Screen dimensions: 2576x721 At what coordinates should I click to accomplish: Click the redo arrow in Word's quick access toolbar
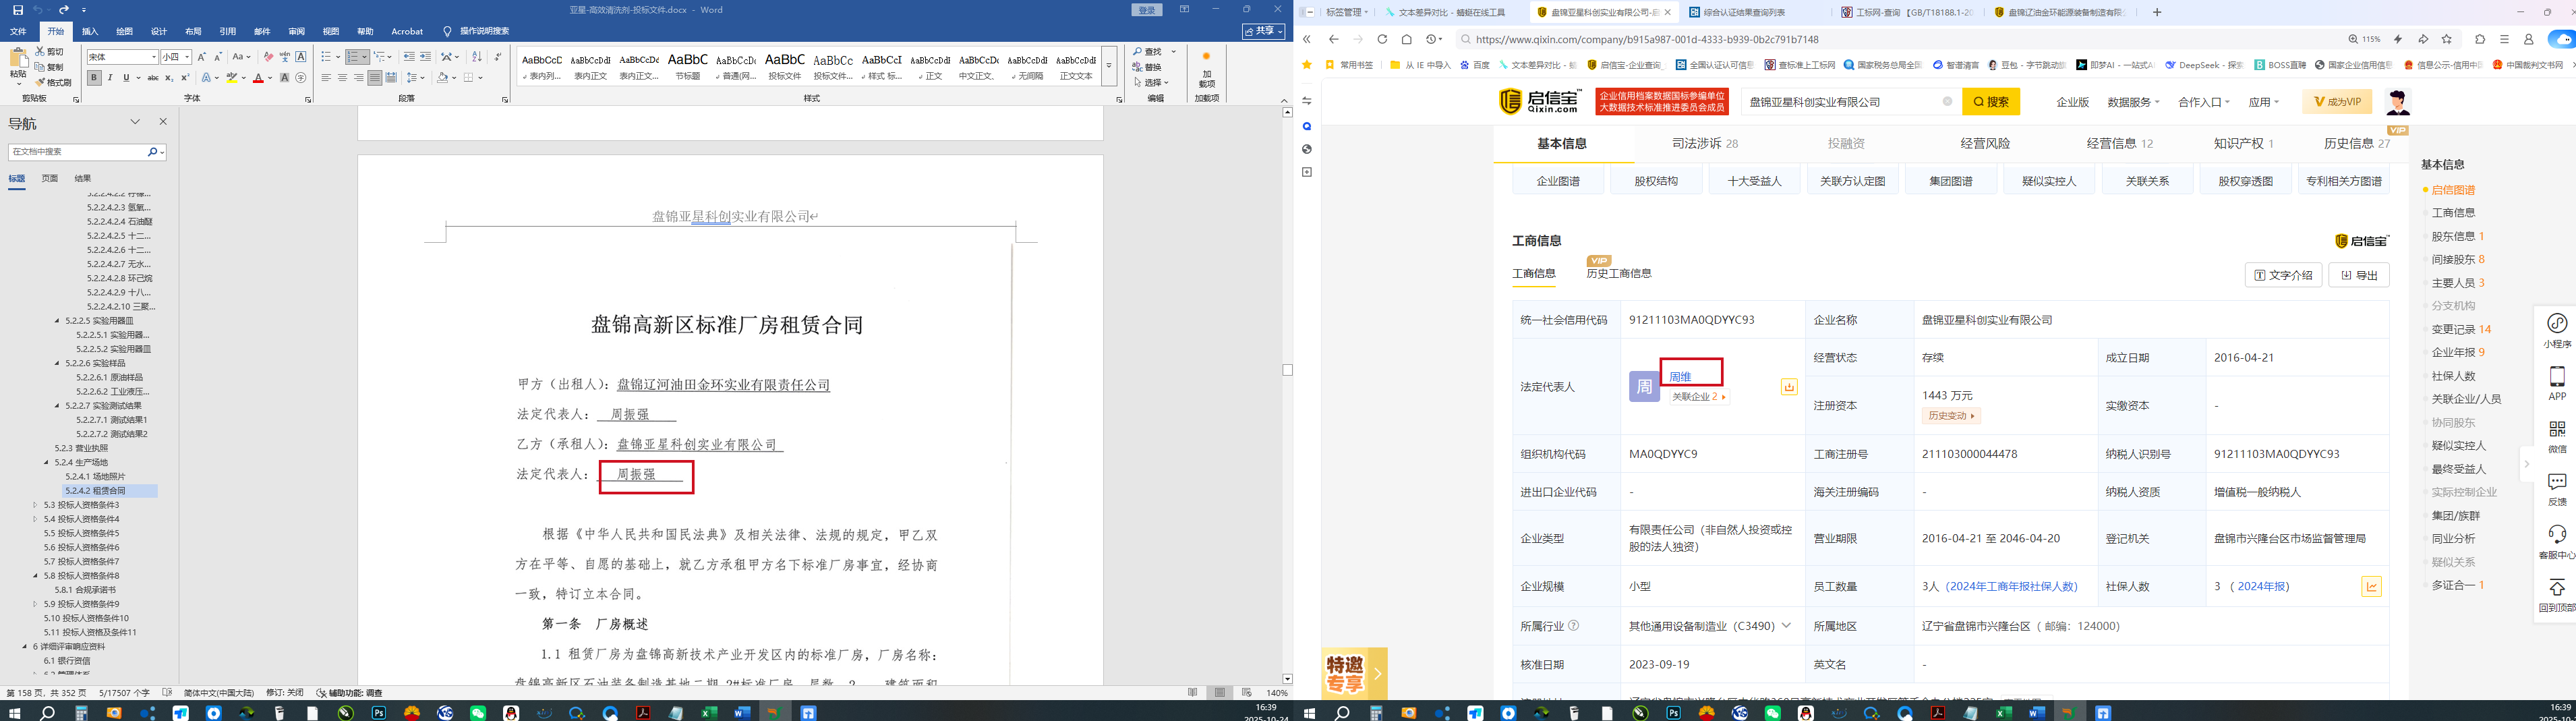click(x=64, y=10)
